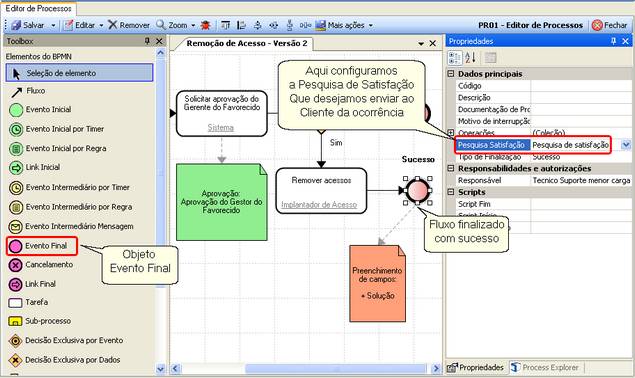This screenshot has width=635, height=378.
Task: Select the Remover acessos task box
Action: click(321, 191)
